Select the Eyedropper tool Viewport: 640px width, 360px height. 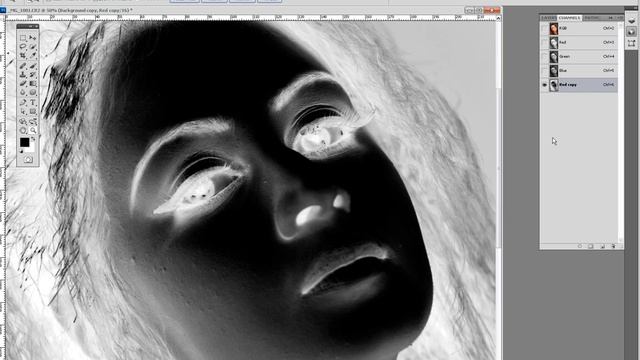[x=33, y=56]
